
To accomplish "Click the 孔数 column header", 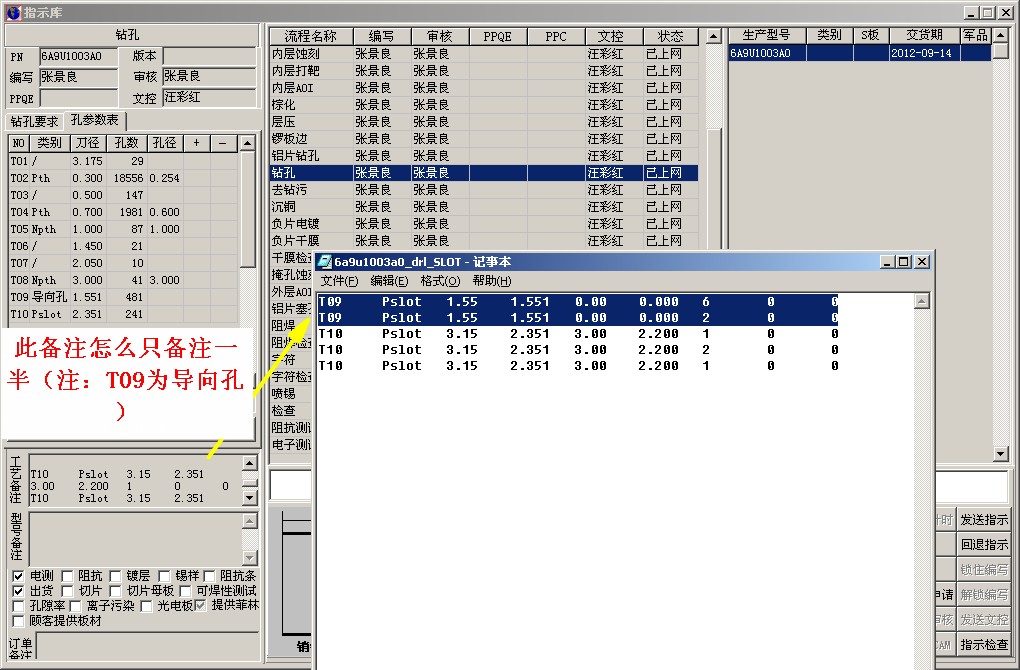I will 127,142.
